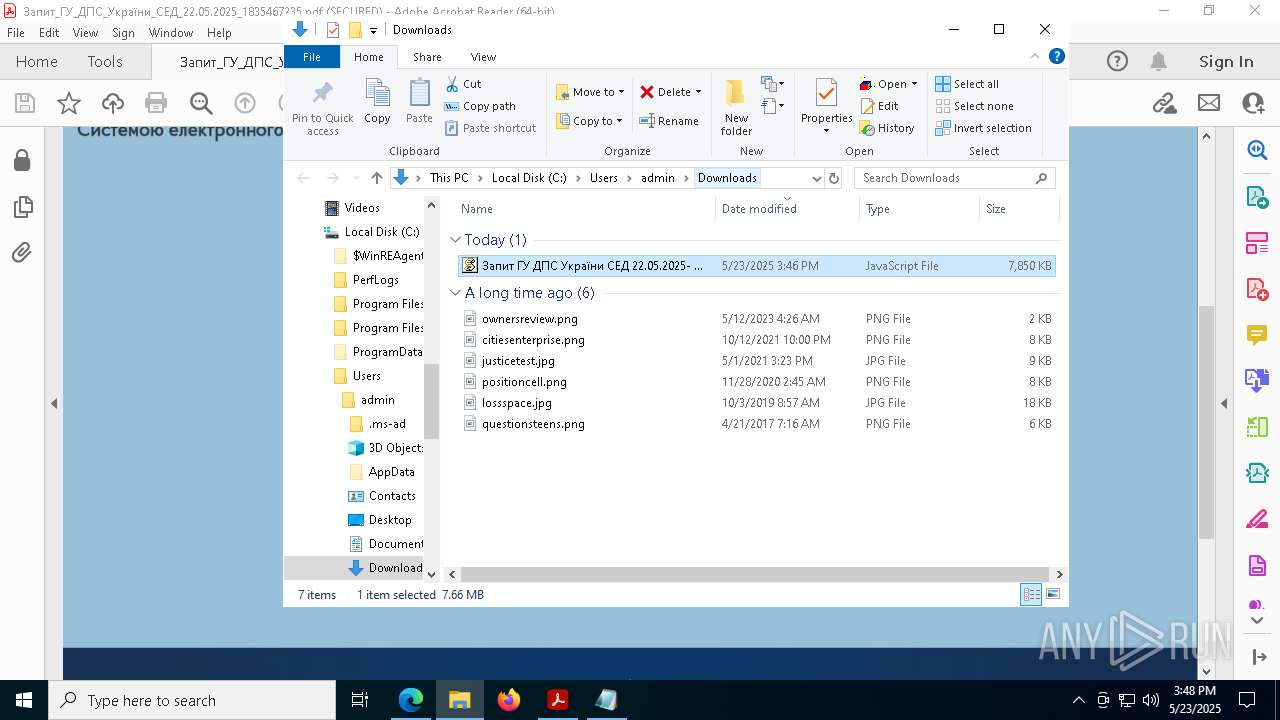Minimize the Explorer ribbon chevron

click(1035, 56)
